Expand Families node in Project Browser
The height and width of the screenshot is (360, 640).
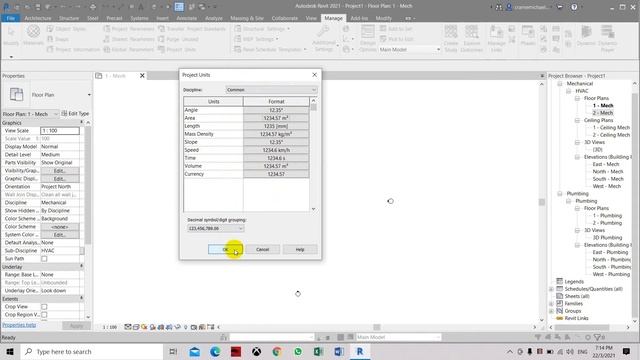[x=551, y=304]
